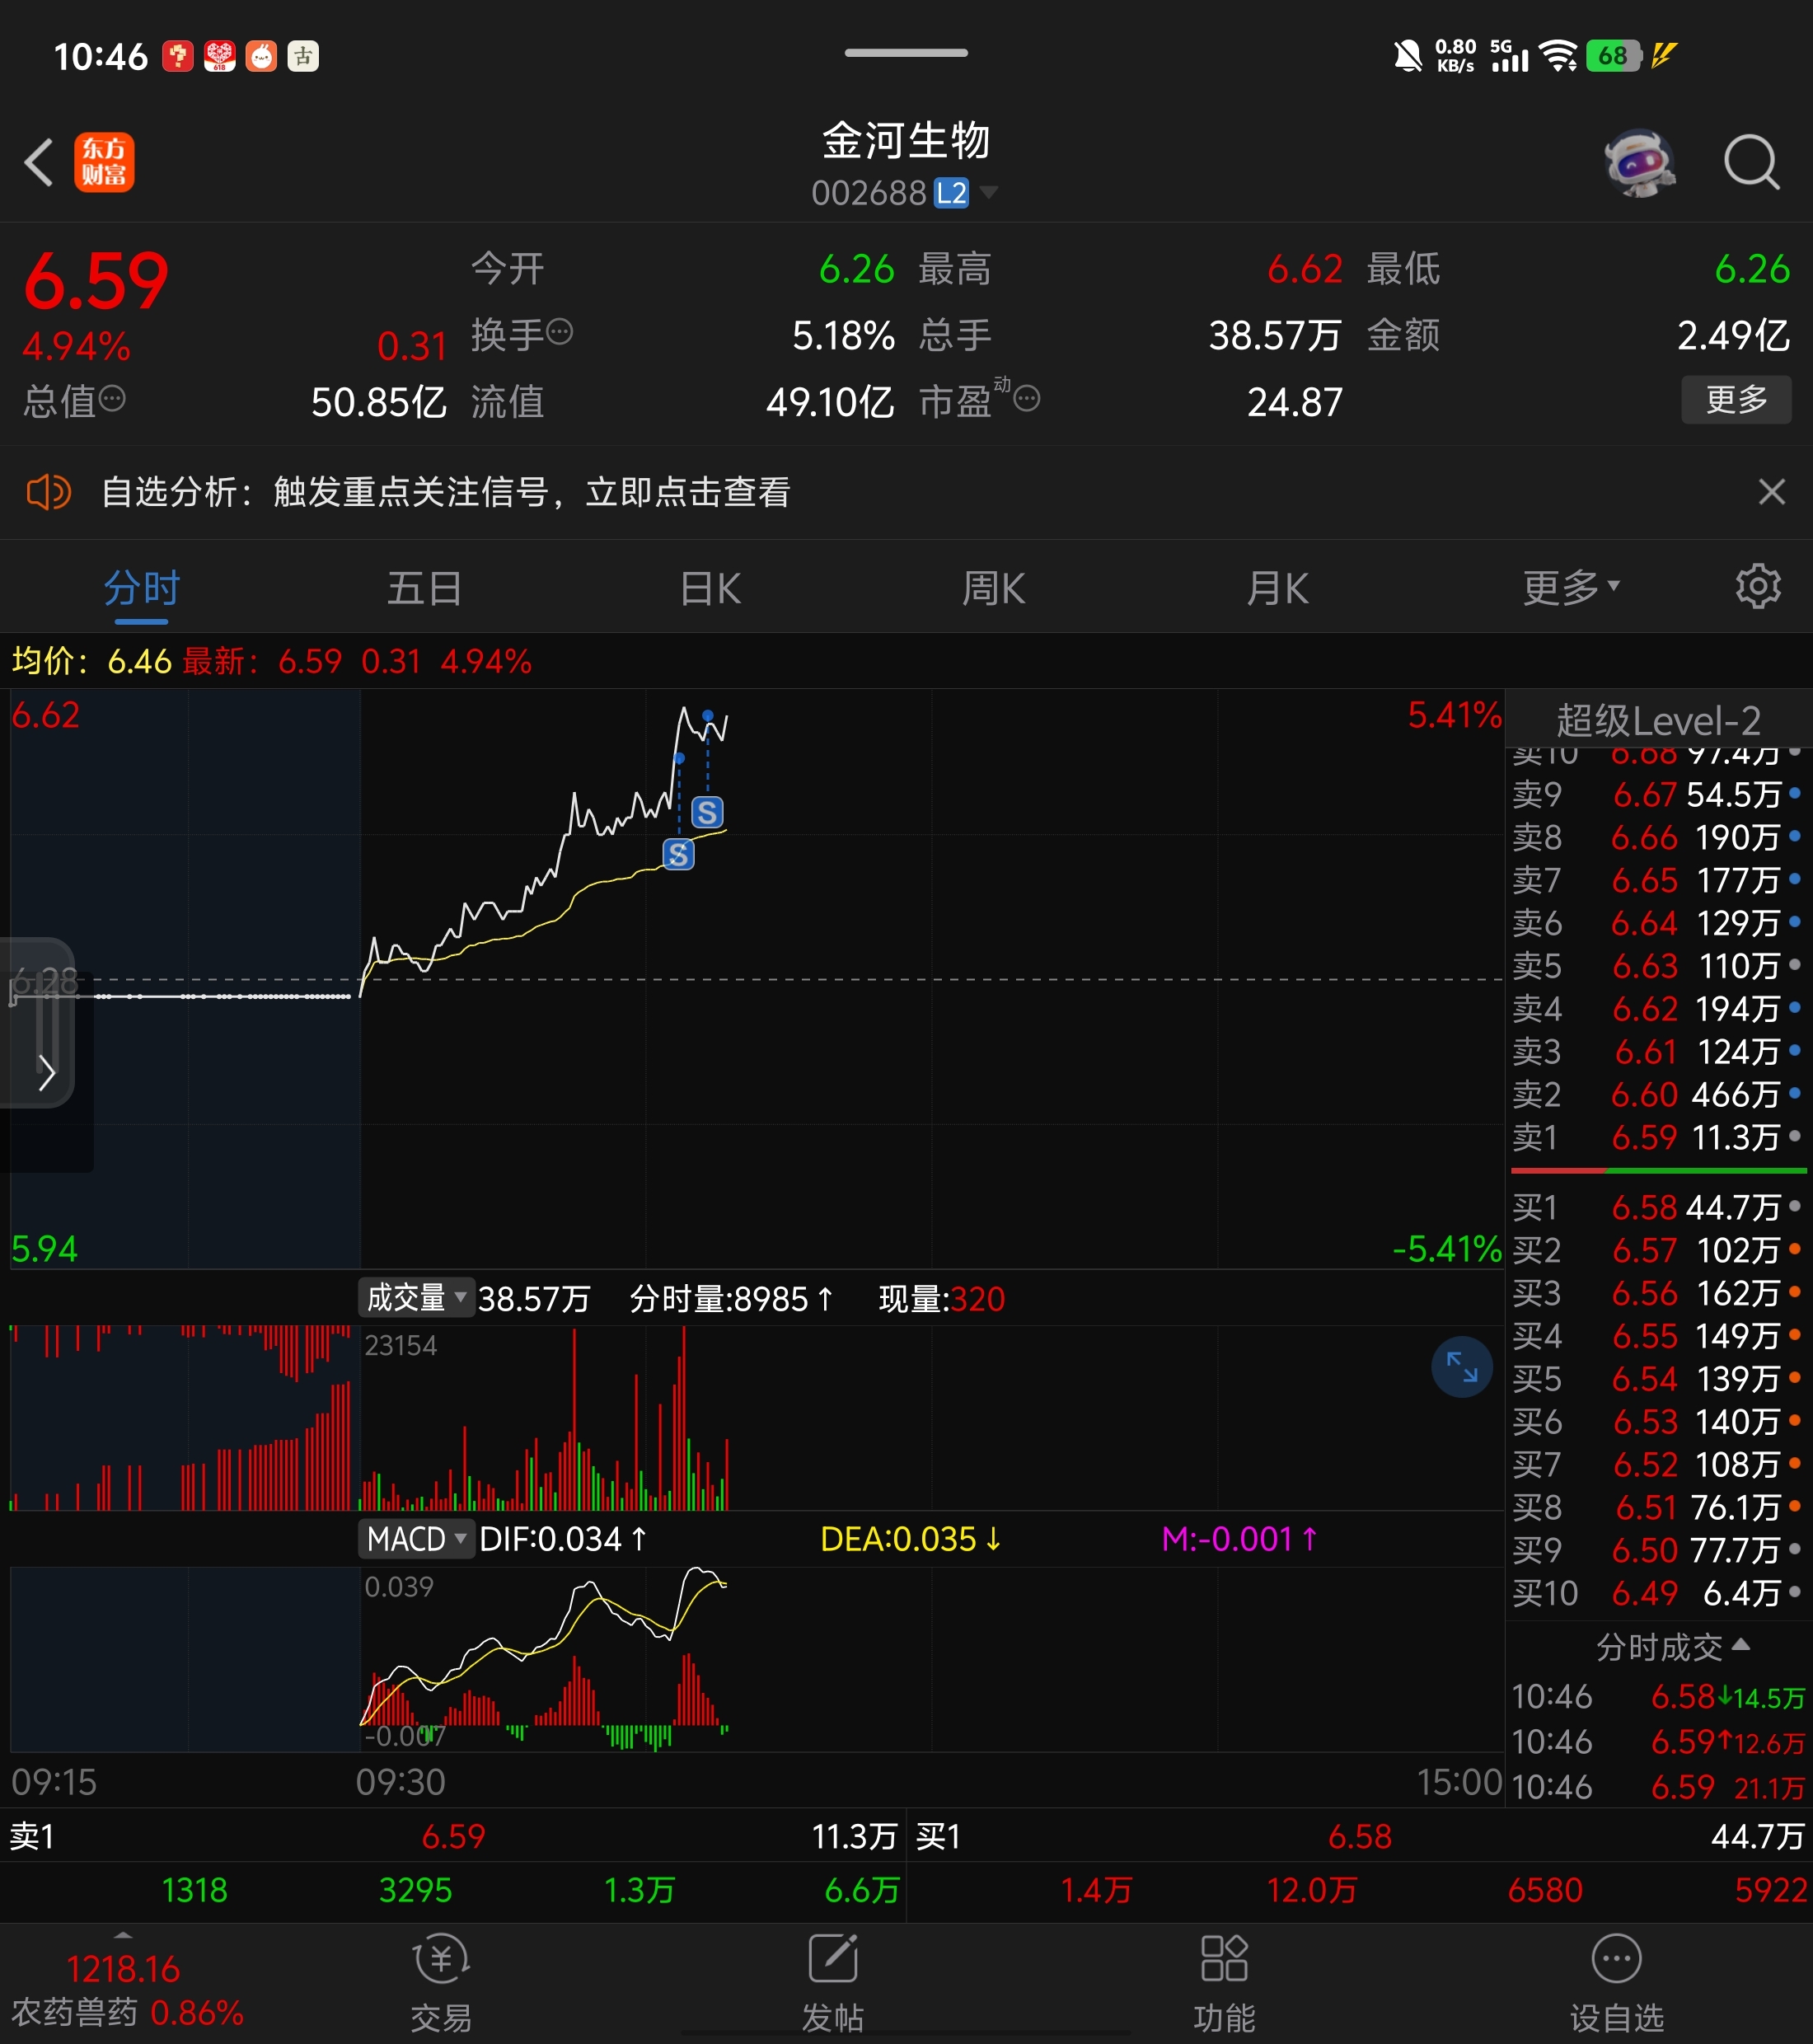Tap the search magnifier icon

(x=1751, y=162)
